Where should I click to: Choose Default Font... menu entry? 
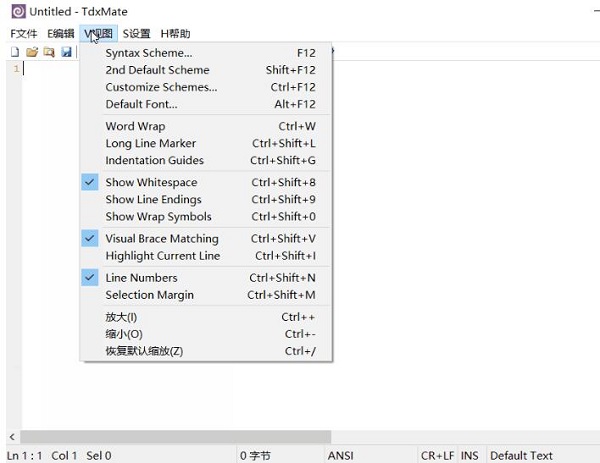tap(207, 104)
